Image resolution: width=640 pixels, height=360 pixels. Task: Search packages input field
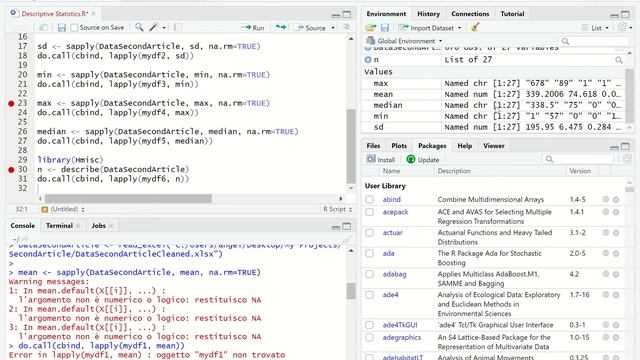pyautogui.click(x=577, y=159)
